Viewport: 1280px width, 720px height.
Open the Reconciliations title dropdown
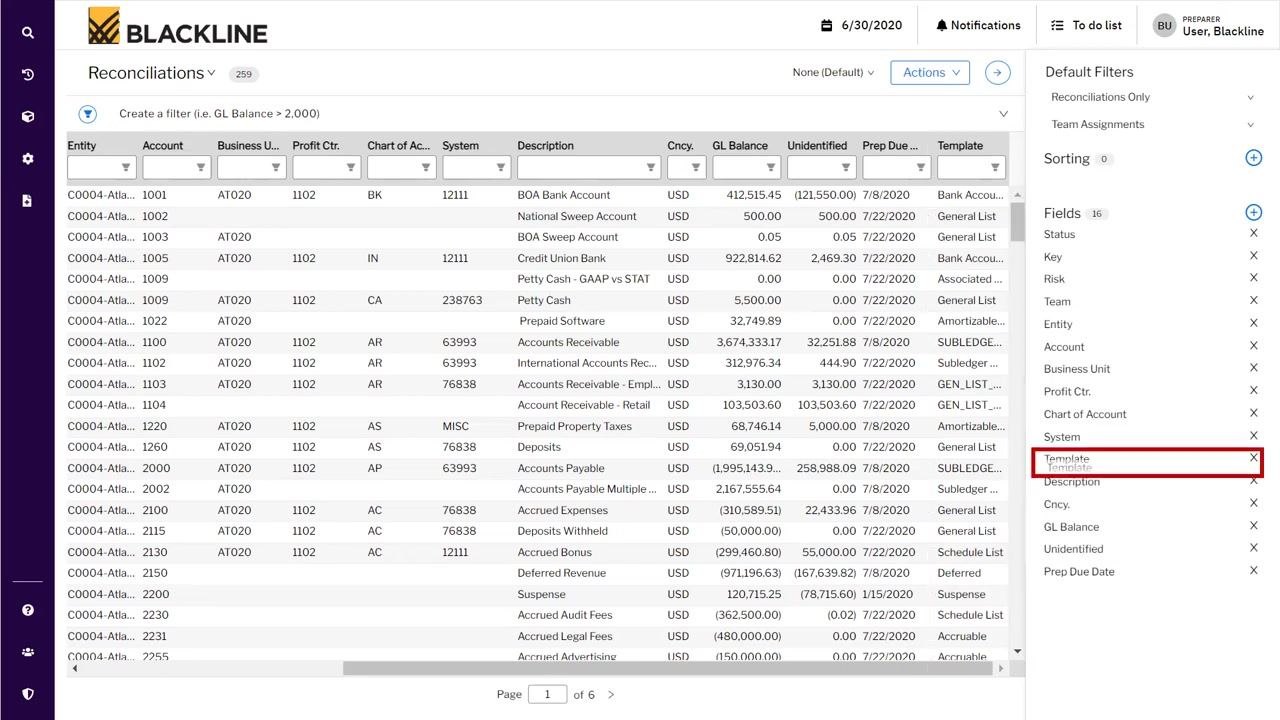coord(151,73)
